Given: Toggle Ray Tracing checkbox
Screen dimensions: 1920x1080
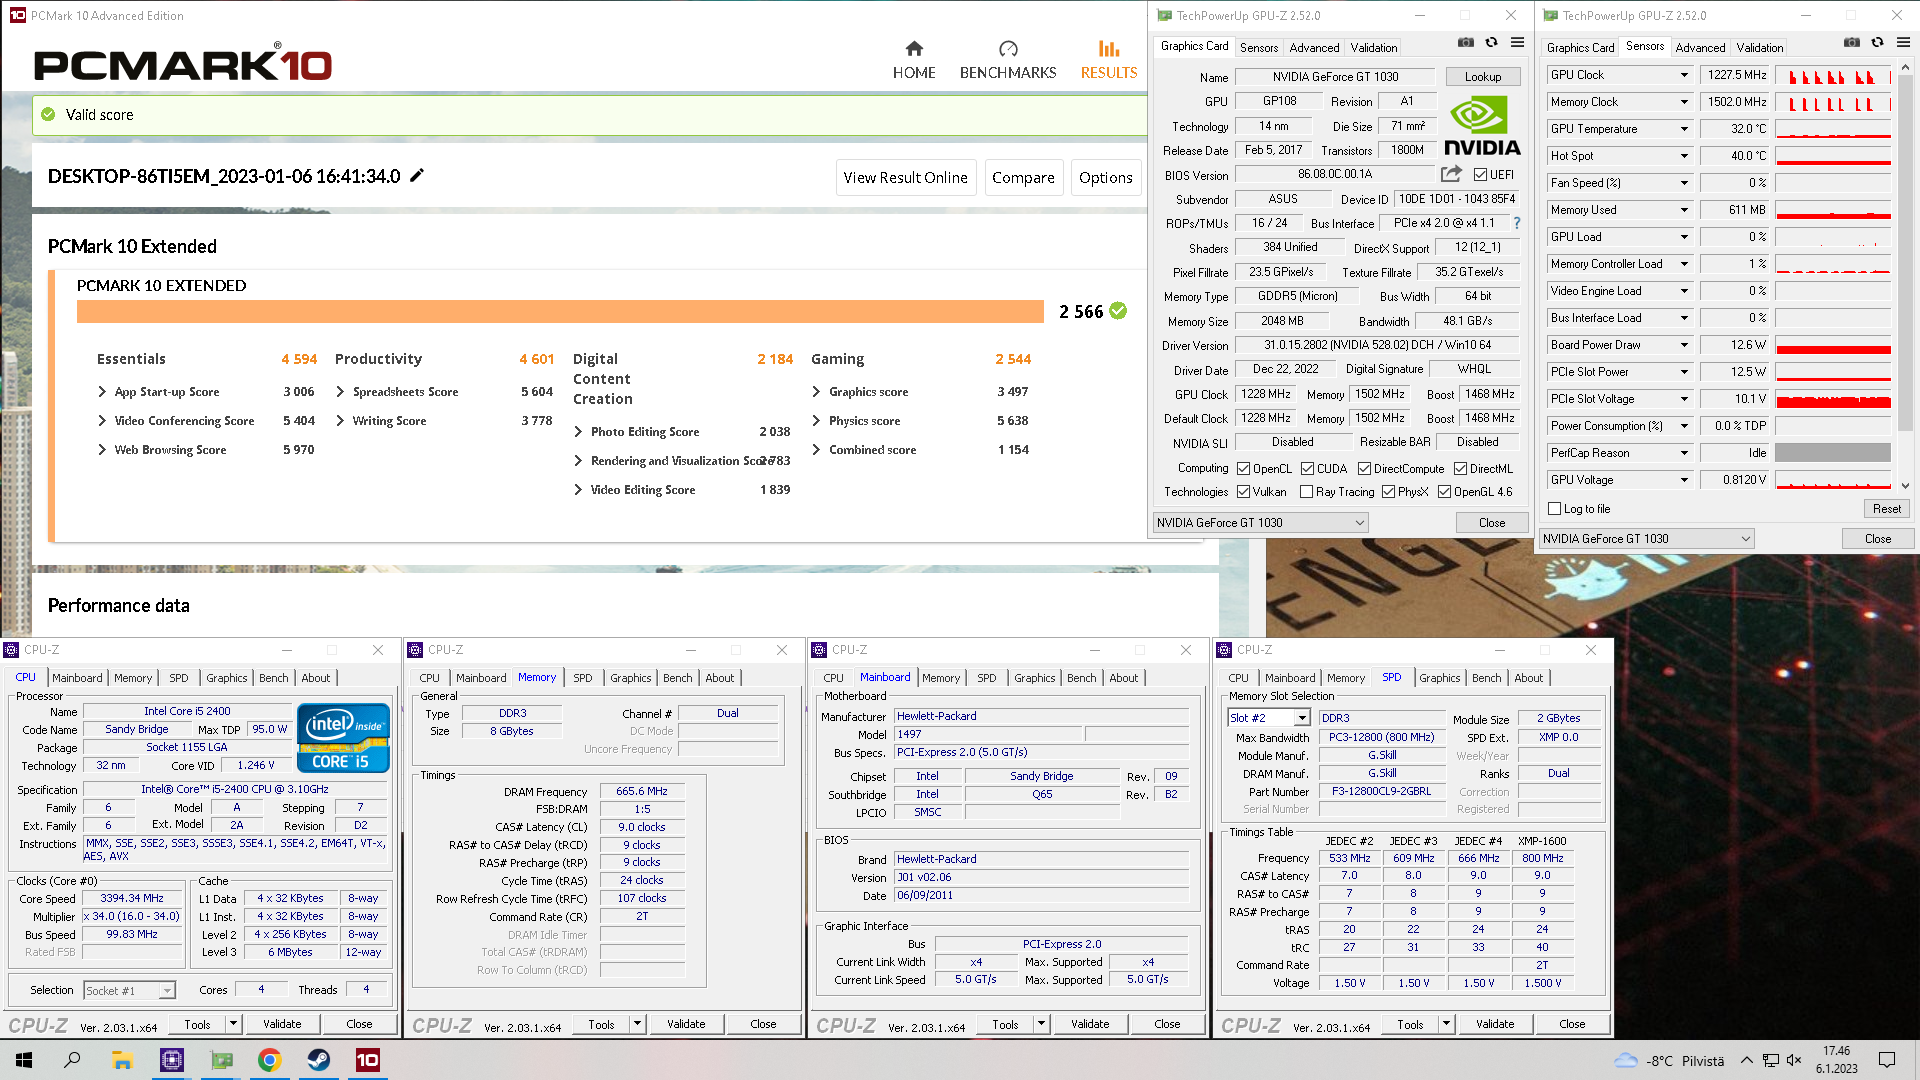Looking at the screenshot, I should tap(1306, 492).
